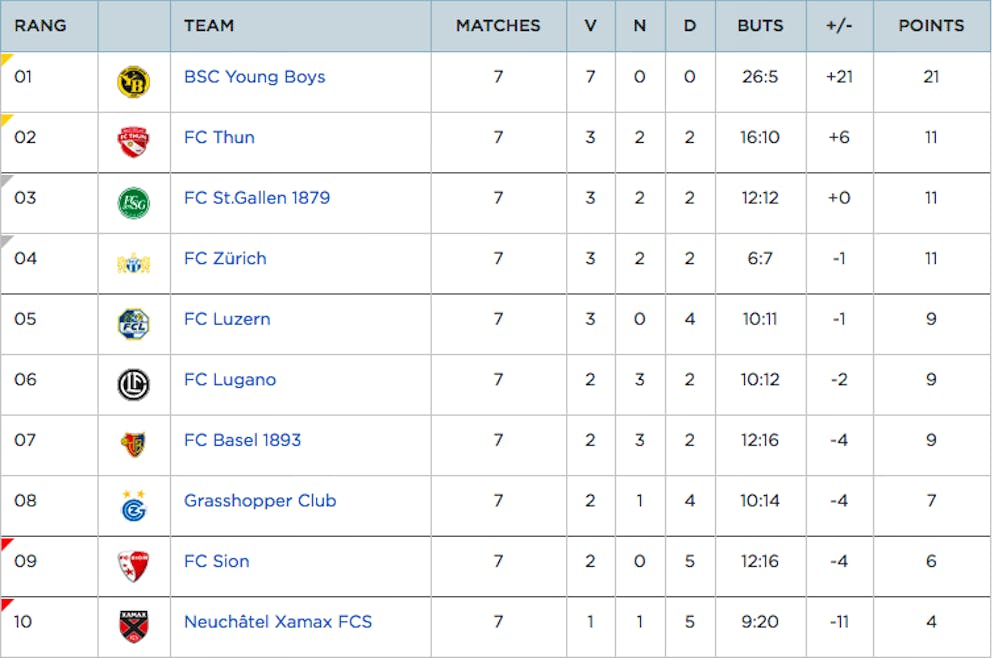Click the MATCHES column header
This screenshot has height=658, width=994.
pyautogui.click(x=498, y=26)
